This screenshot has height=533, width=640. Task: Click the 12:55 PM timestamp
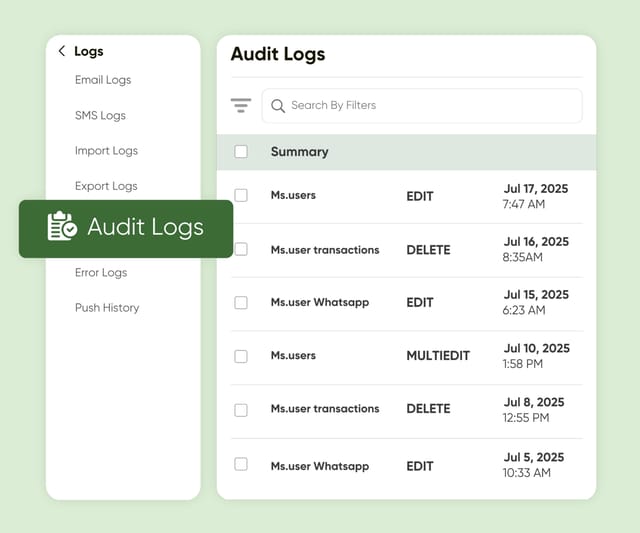pyautogui.click(x=526, y=418)
